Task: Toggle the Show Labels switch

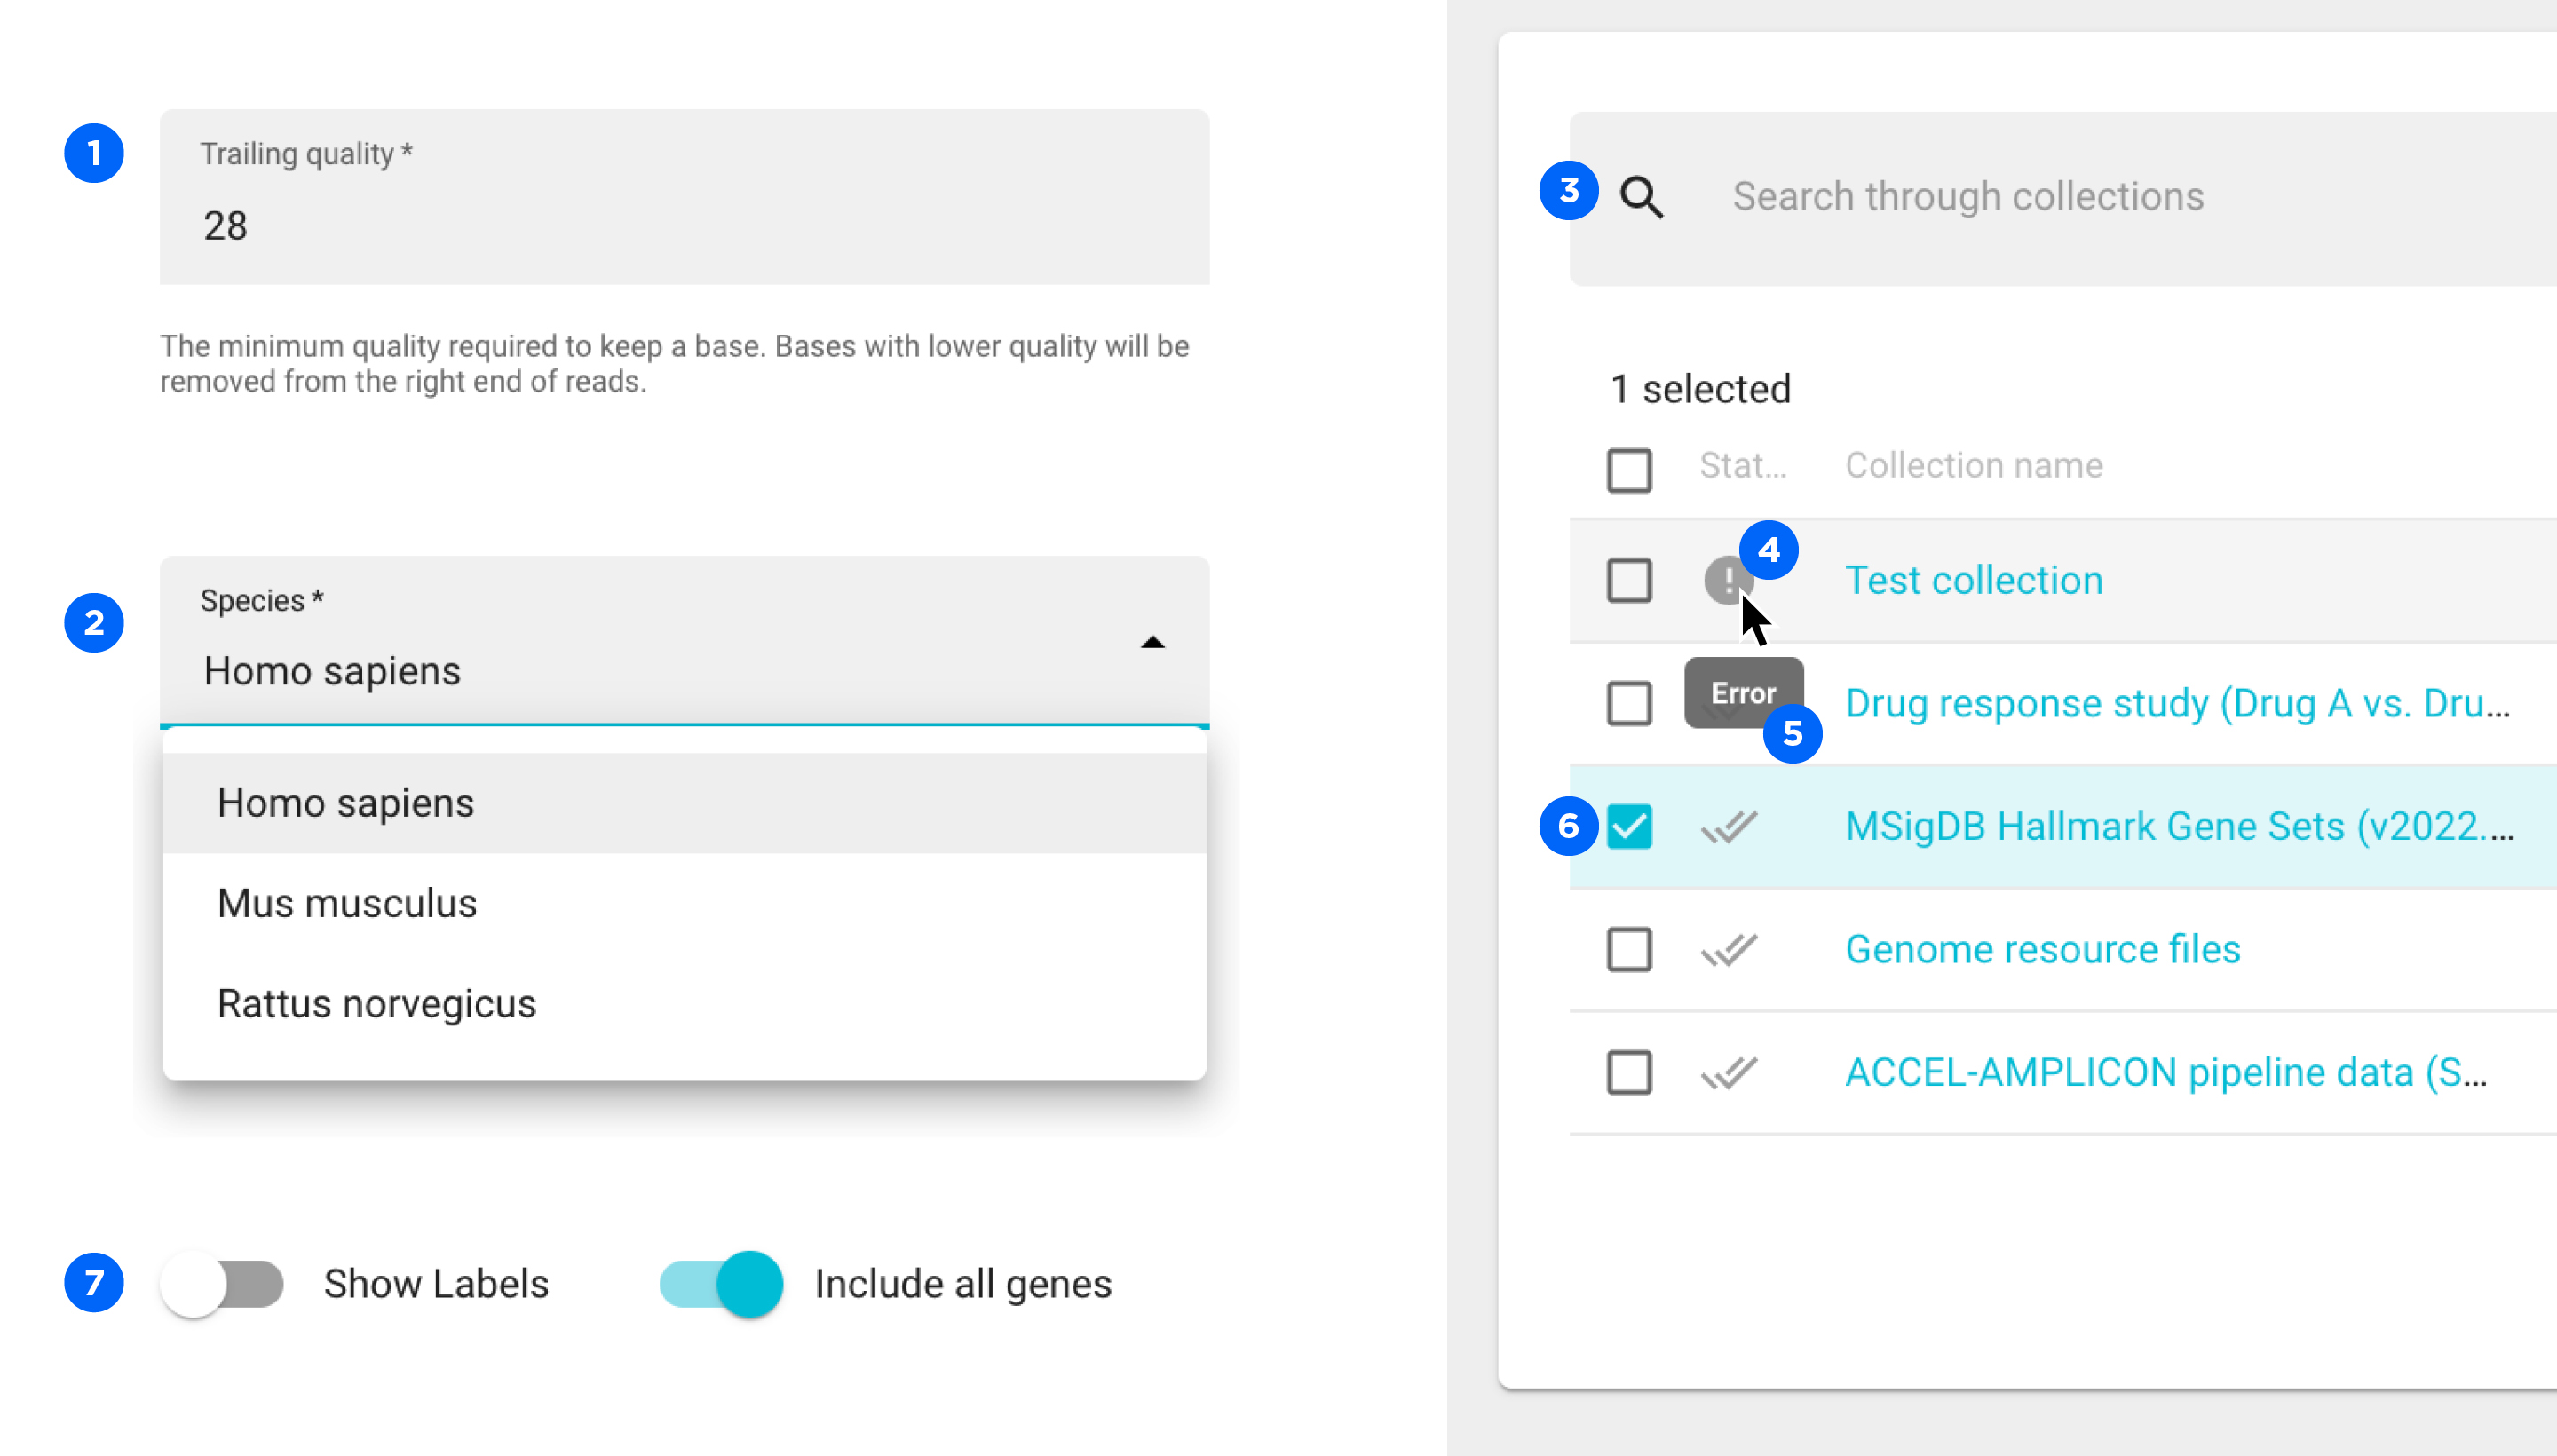Action: point(222,1284)
